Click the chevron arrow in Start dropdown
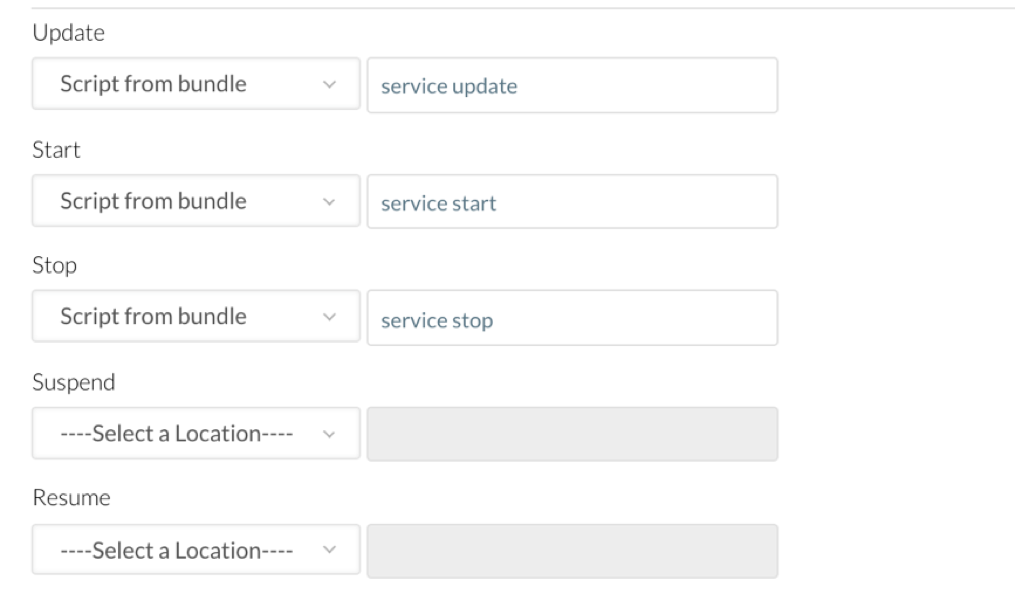Image resolution: width=1015 pixels, height=608 pixels. 329,202
